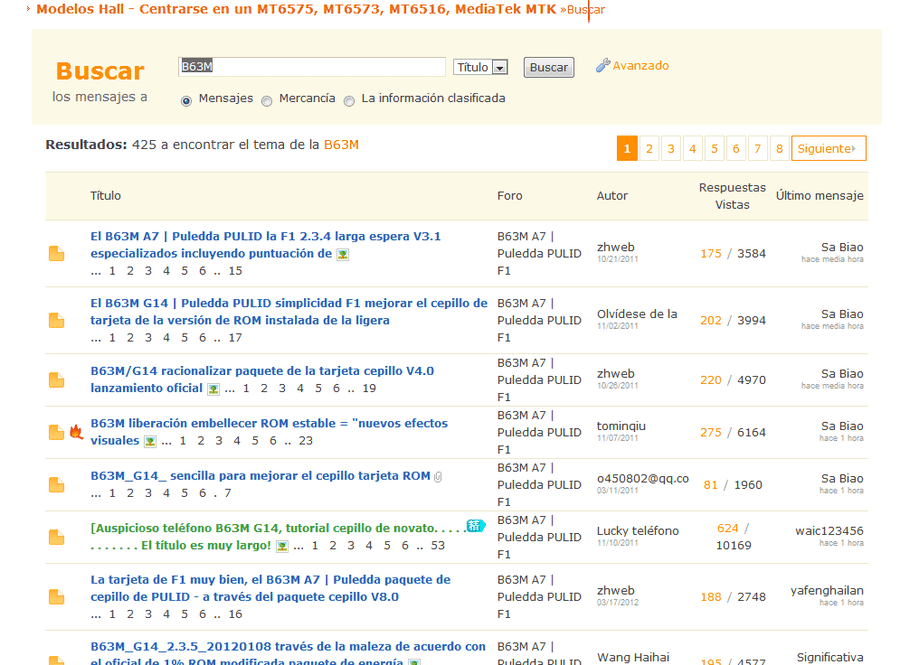
Task: Click image icon after 'El título es muy largo!'
Action: [282, 546]
